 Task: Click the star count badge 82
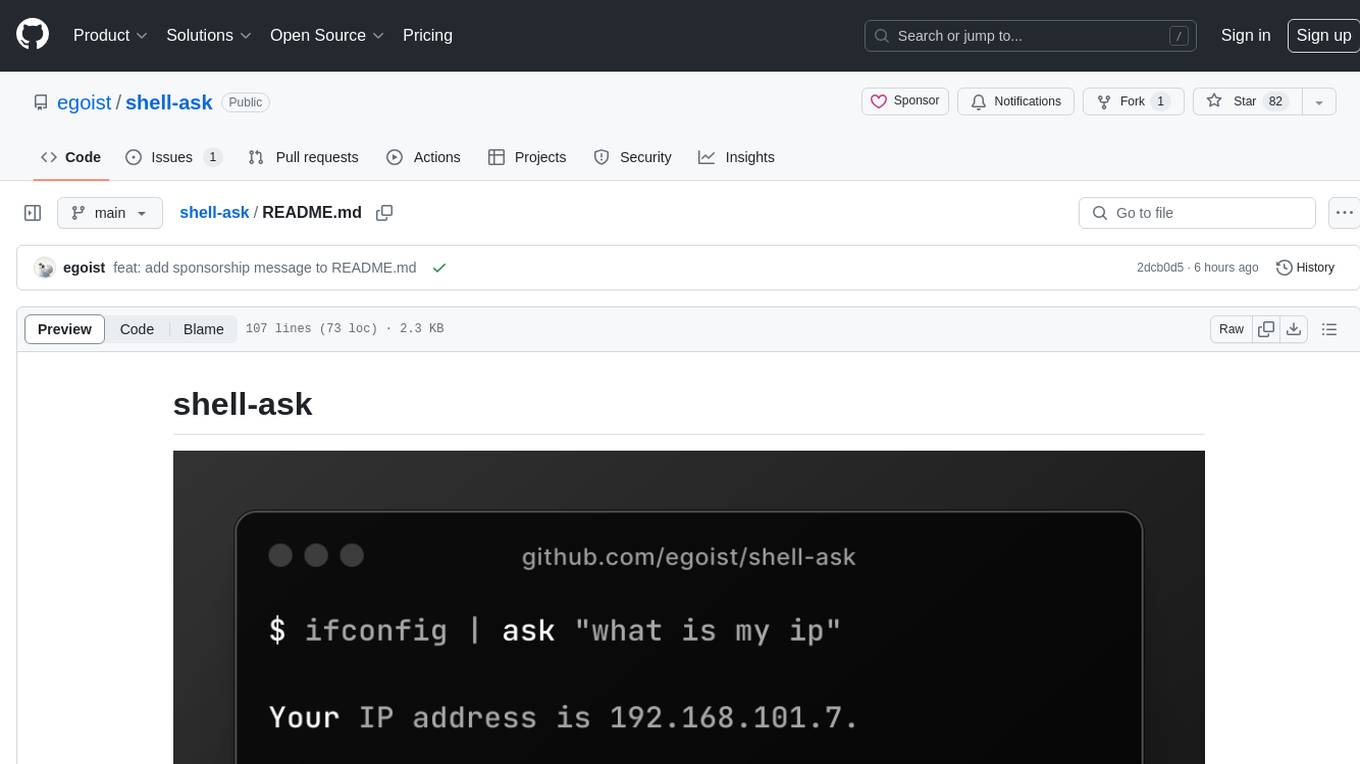1275,101
